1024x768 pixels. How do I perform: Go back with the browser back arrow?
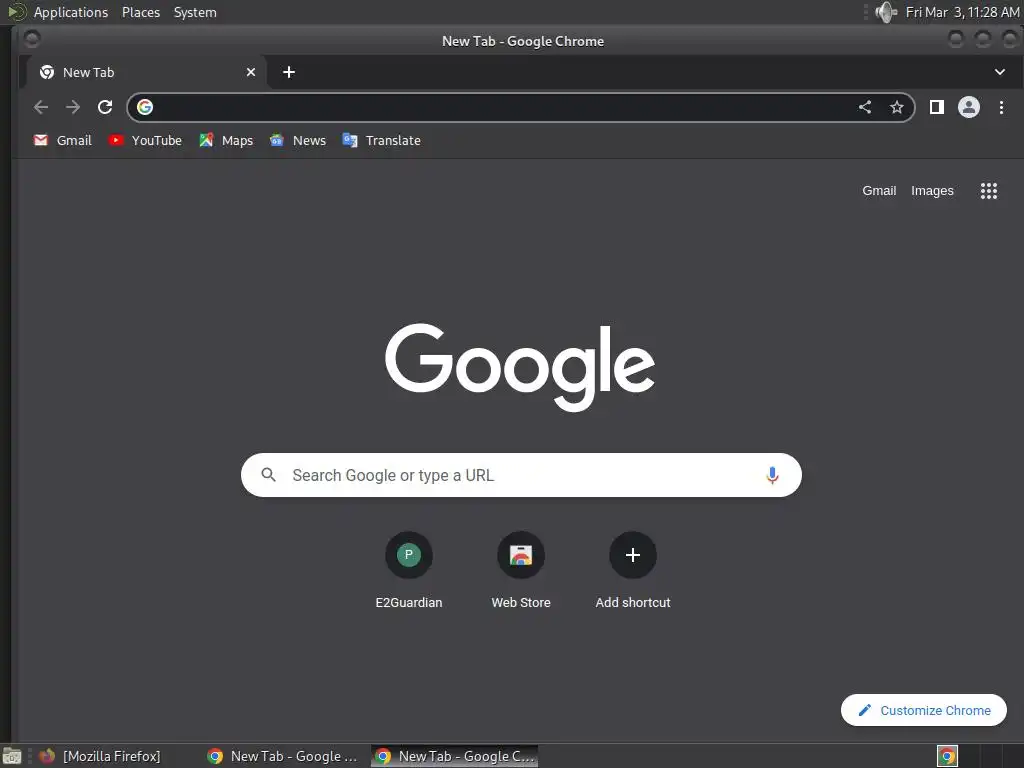coord(41,107)
